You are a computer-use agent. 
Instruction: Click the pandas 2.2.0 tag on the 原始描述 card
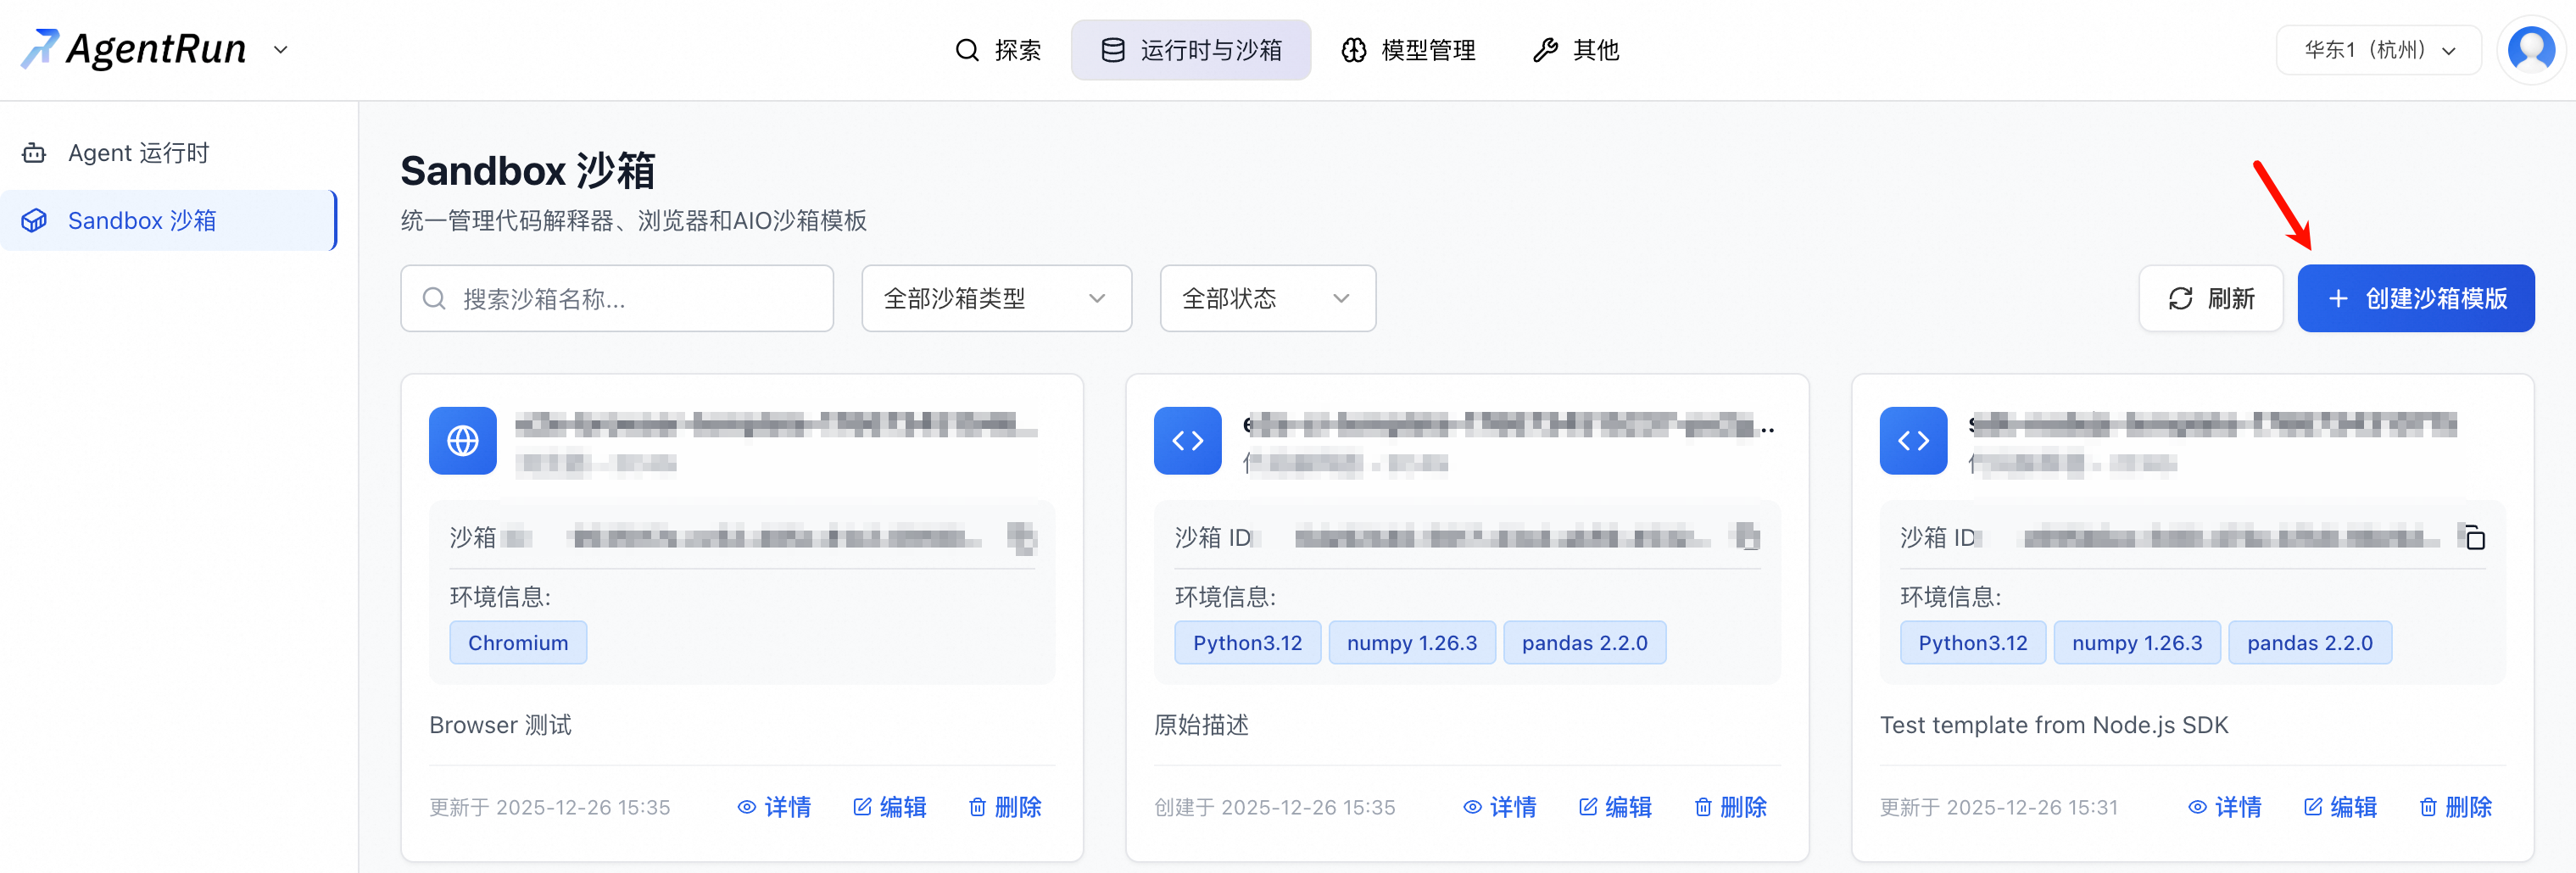pos(1584,643)
